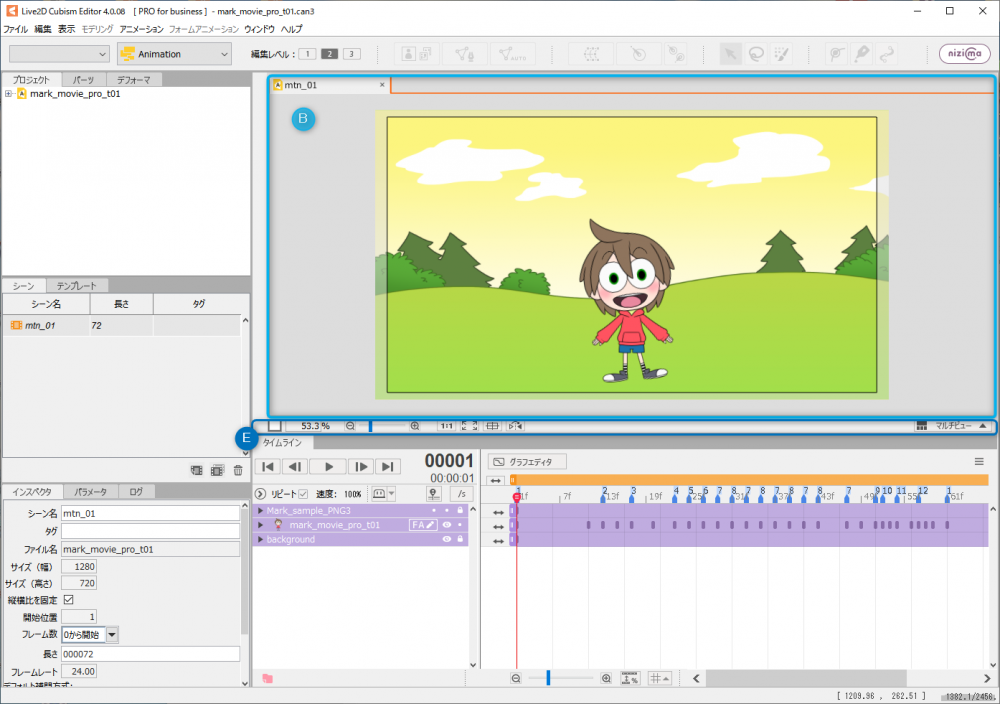Click the timeline hamburger menu icon
The width and height of the screenshot is (1000, 704).
tap(979, 462)
